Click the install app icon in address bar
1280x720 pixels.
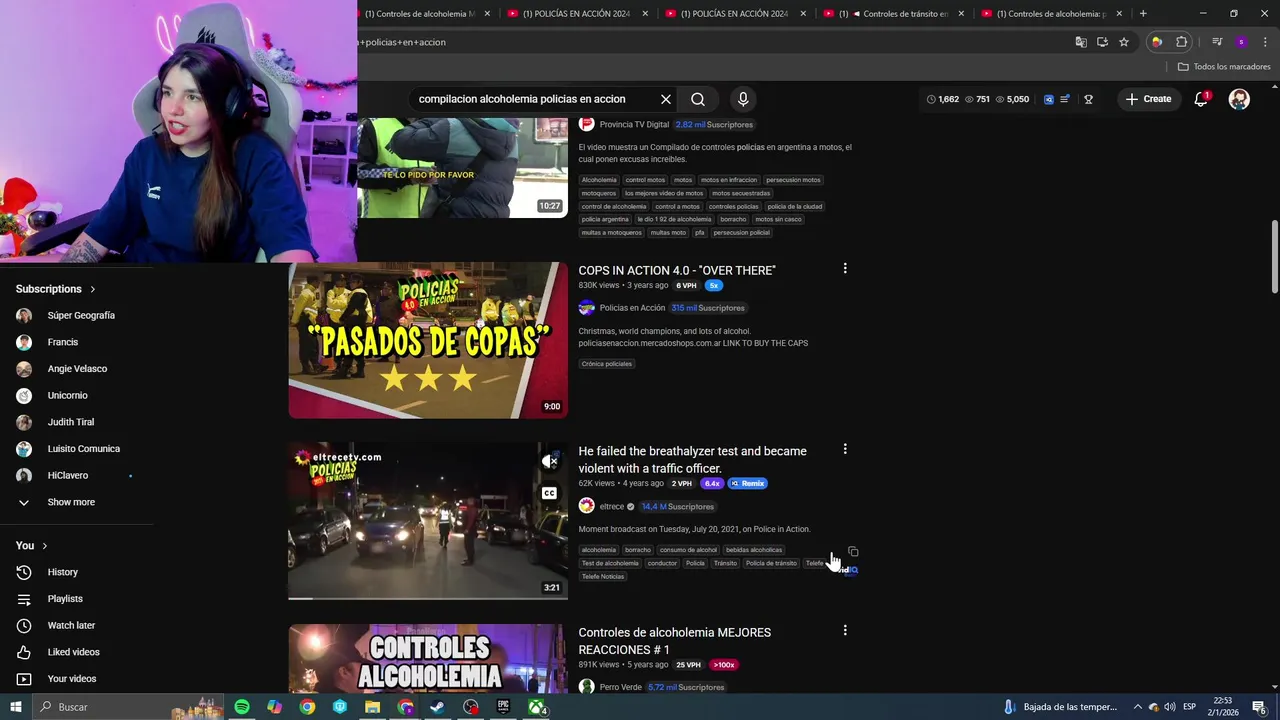(1102, 42)
